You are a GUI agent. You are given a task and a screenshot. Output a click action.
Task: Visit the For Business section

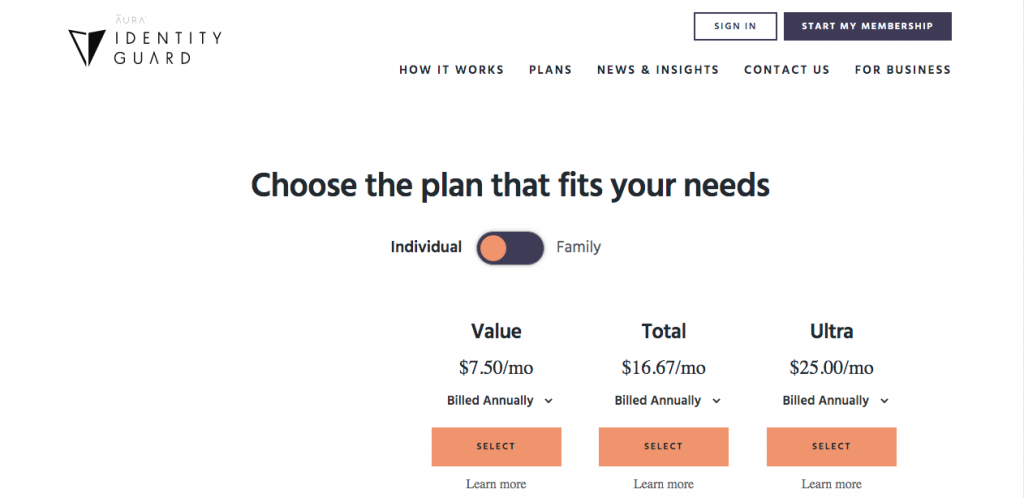coord(903,70)
